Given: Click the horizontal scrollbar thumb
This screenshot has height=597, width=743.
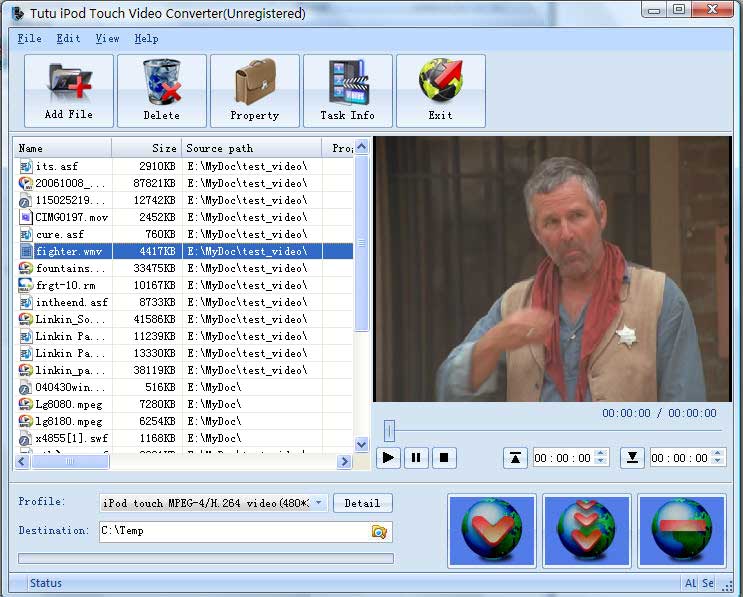Looking at the screenshot, I should pyautogui.click(x=70, y=461).
